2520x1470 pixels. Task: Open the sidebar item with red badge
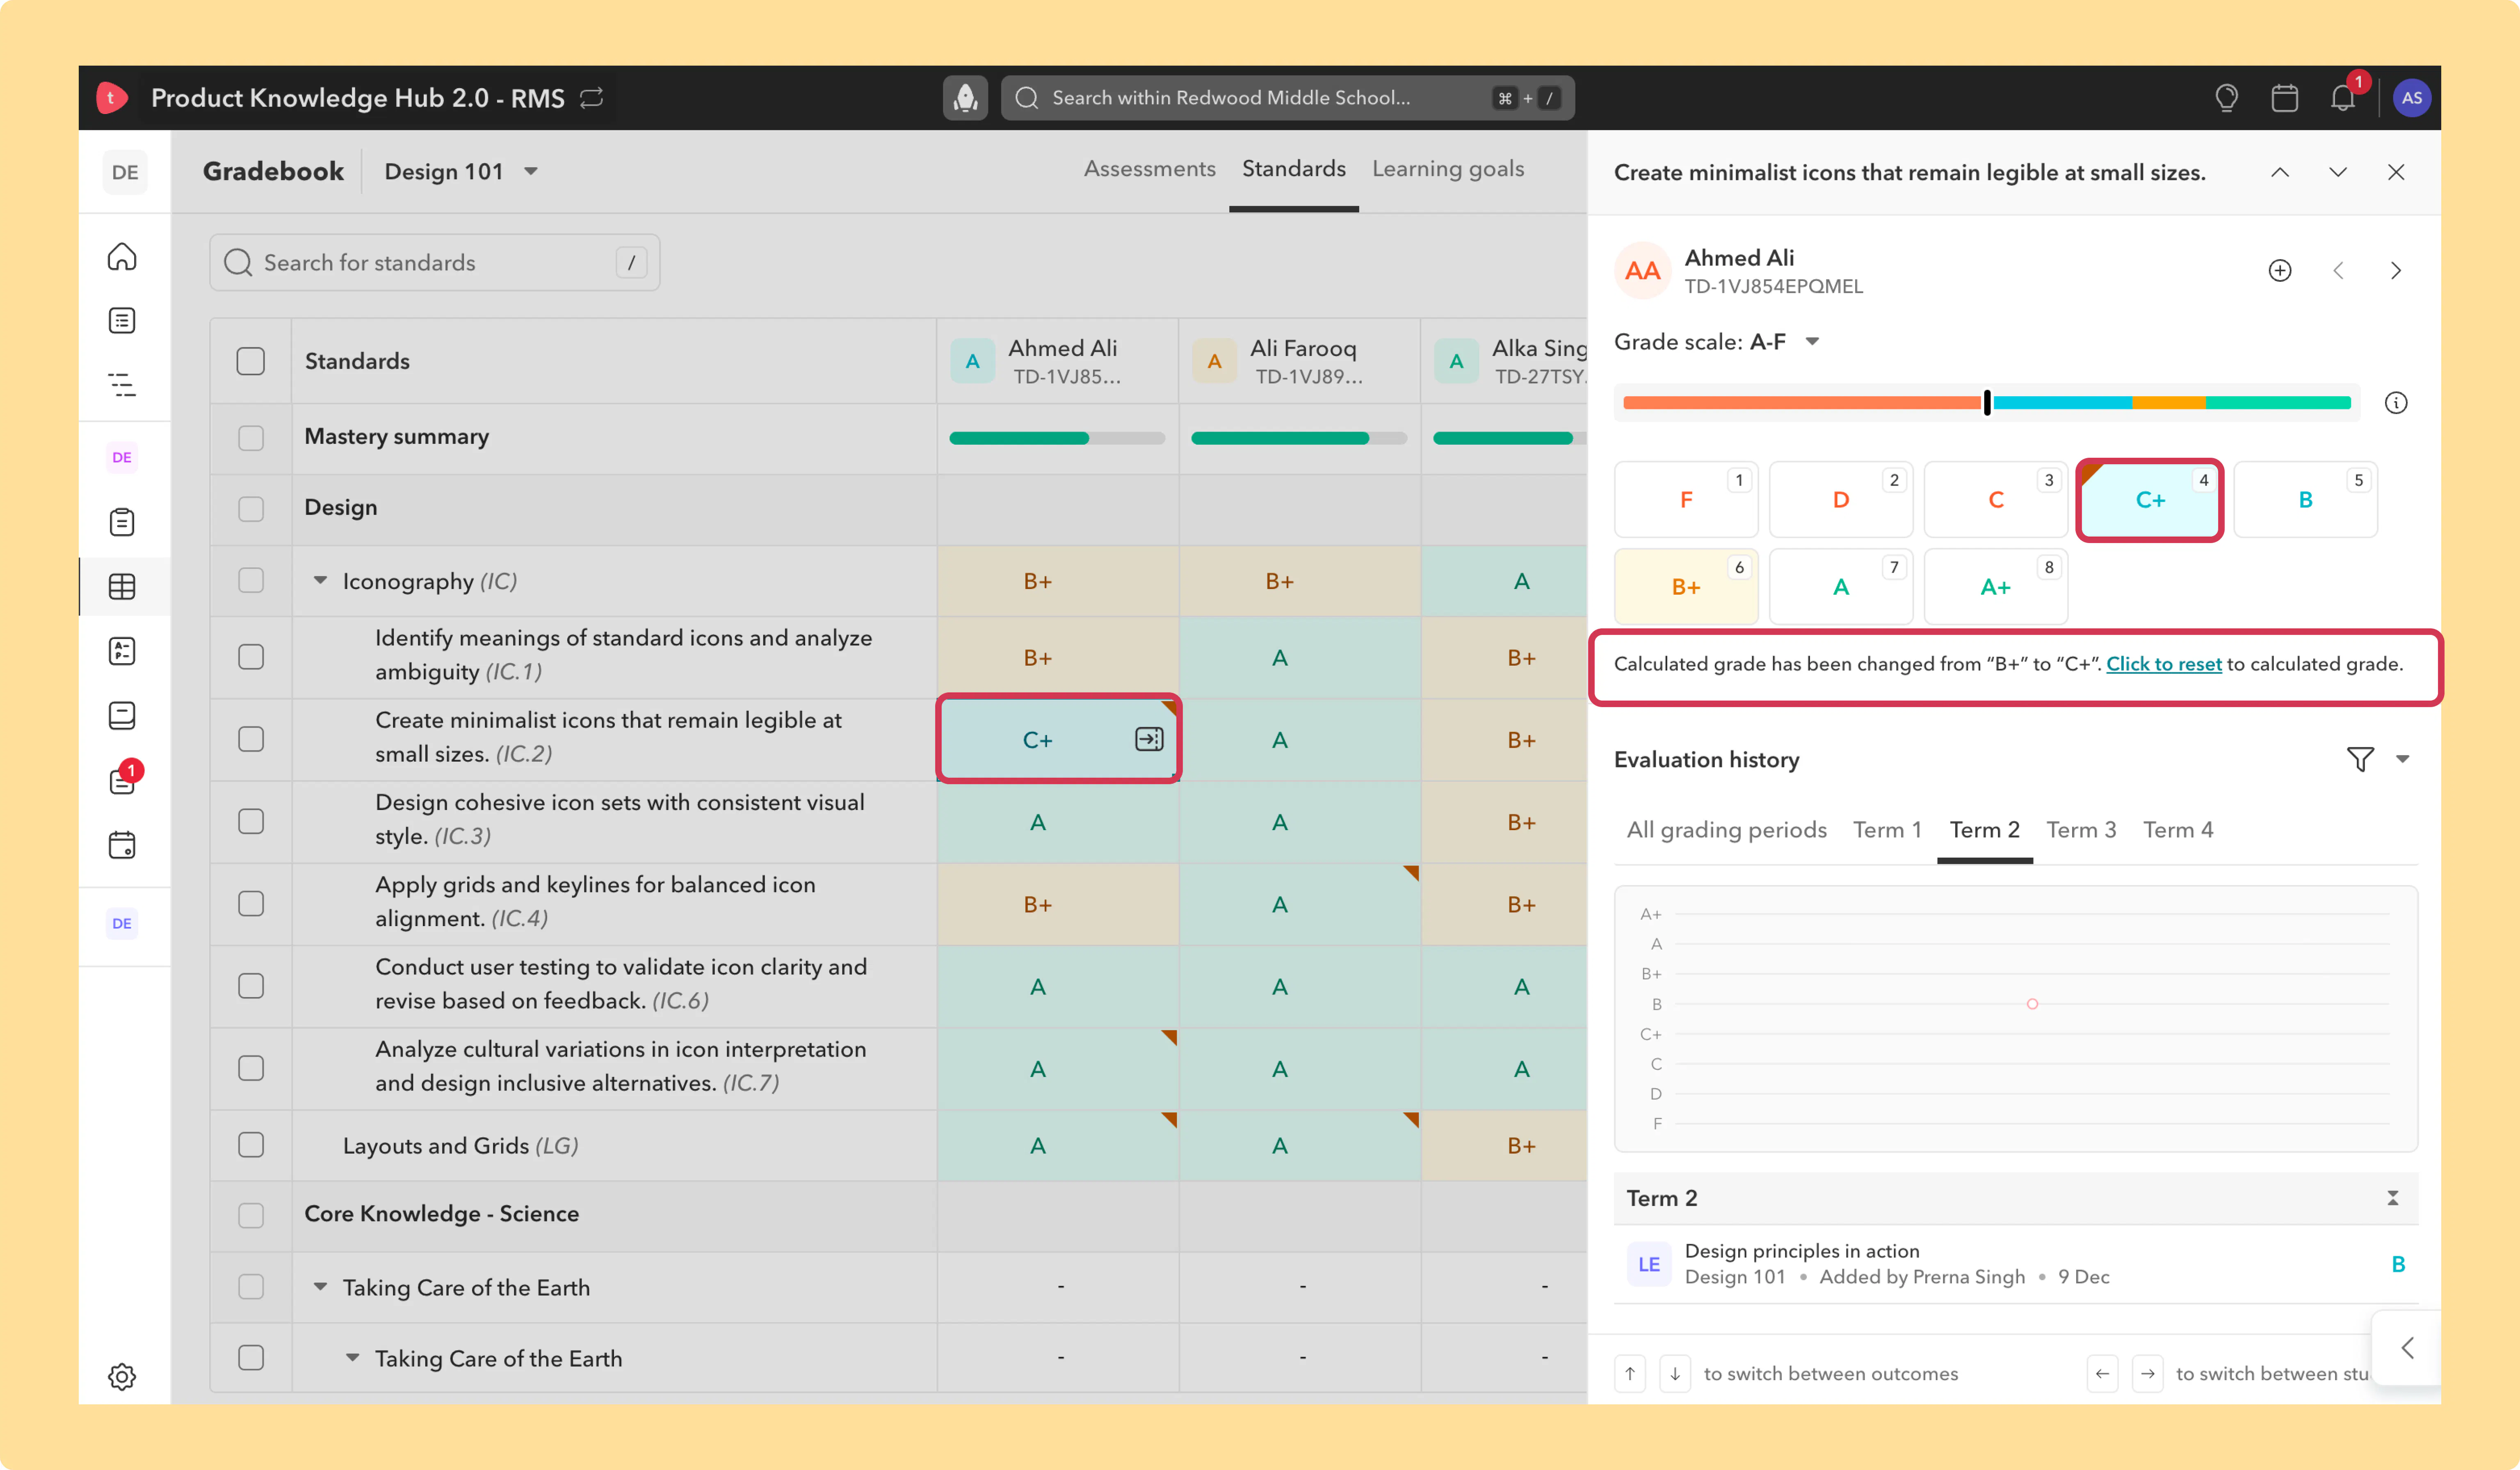(x=122, y=780)
